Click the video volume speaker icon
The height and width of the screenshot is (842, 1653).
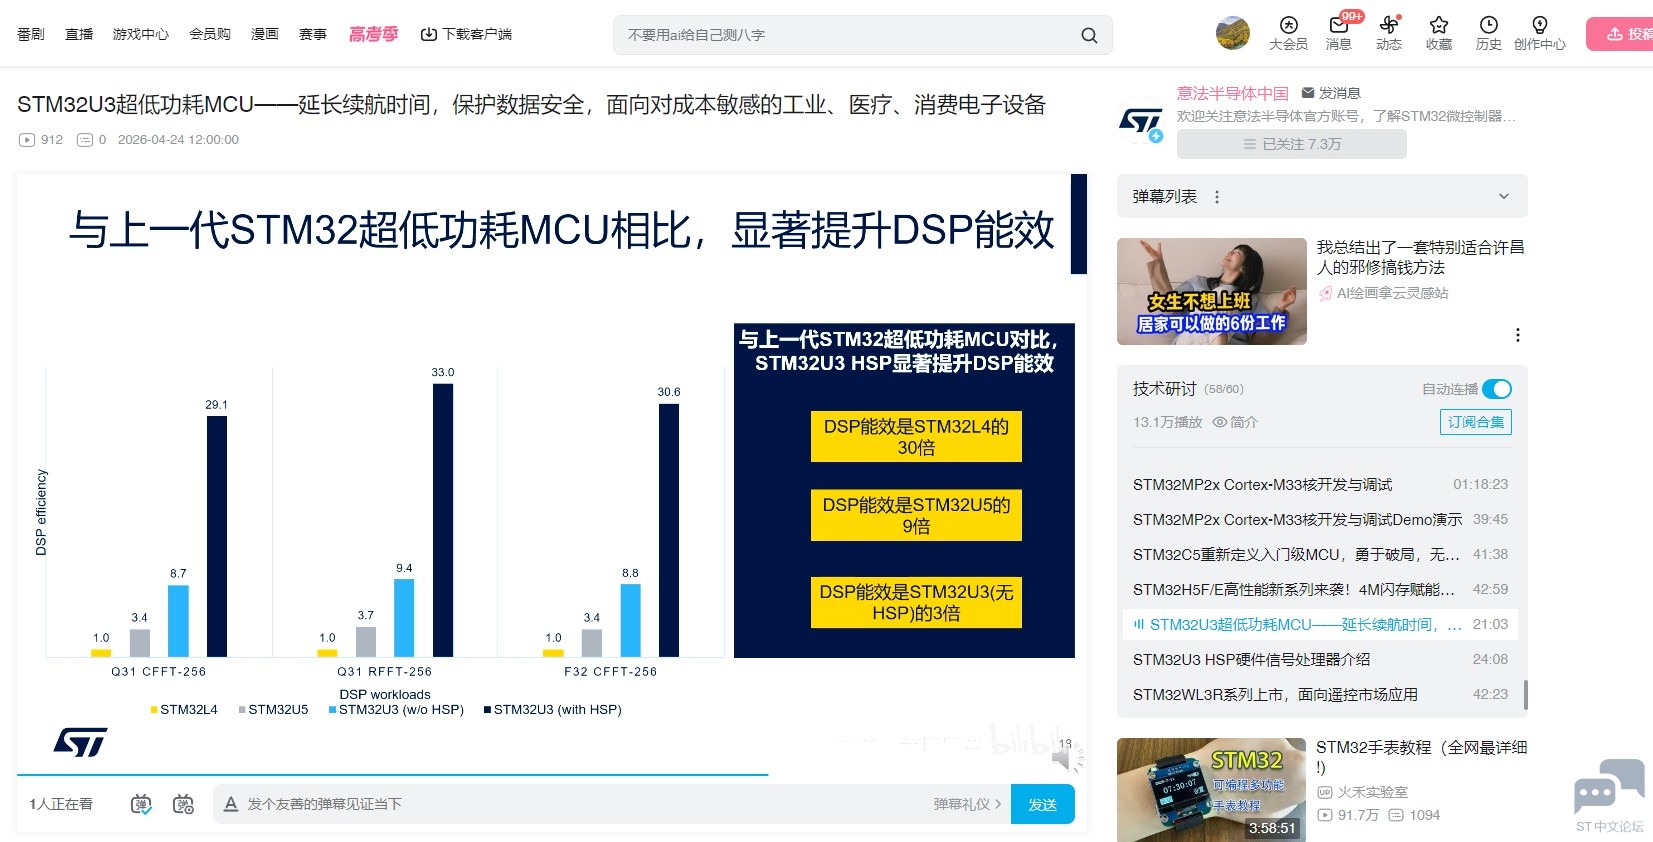tap(1063, 760)
